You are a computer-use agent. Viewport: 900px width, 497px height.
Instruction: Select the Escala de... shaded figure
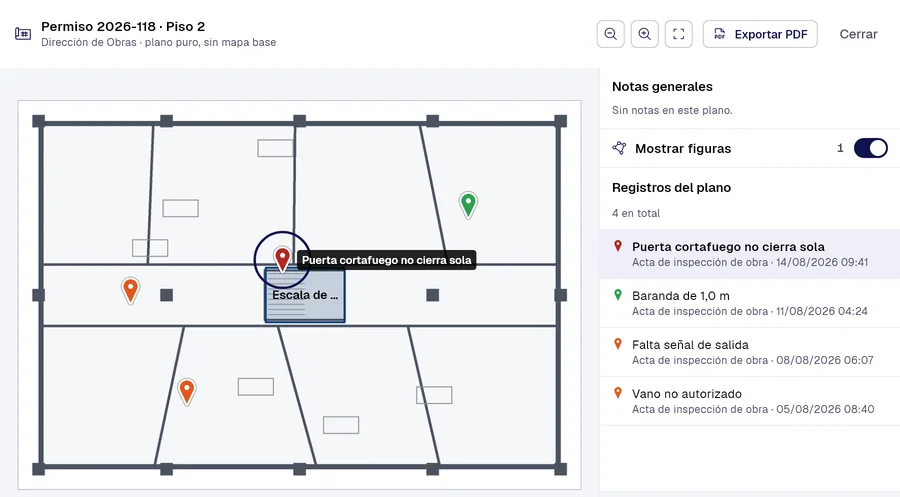pyautogui.click(x=305, y=295)
